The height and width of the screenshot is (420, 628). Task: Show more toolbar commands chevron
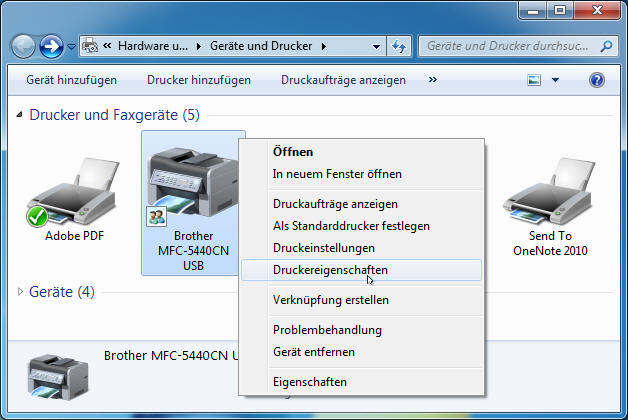pyautogui.click(x=432, y=80)
